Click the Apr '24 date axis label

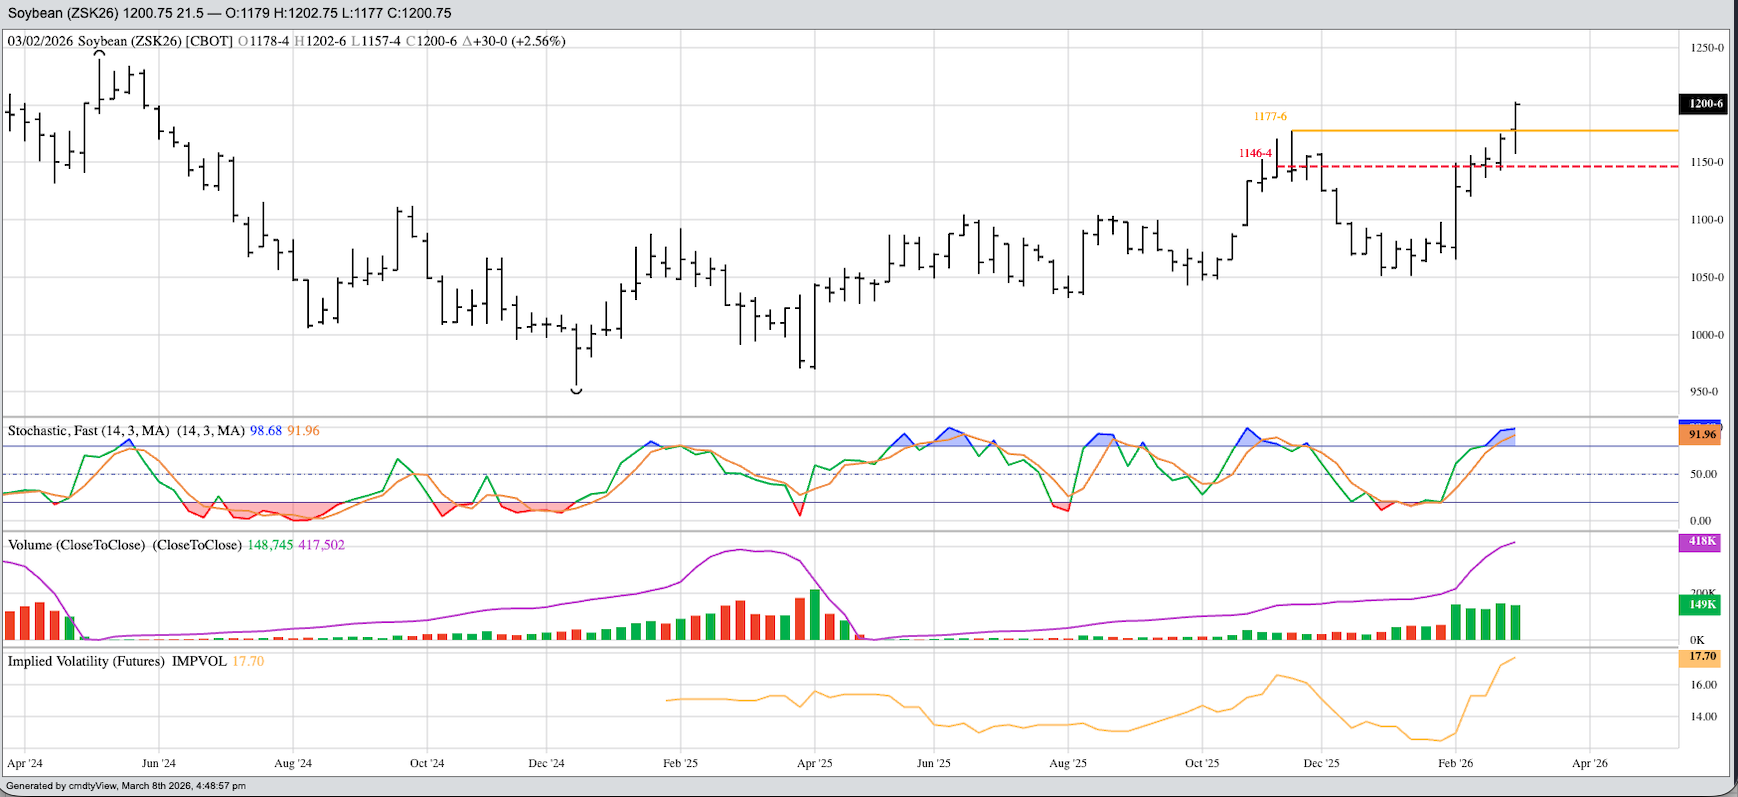tap(25, 763)
